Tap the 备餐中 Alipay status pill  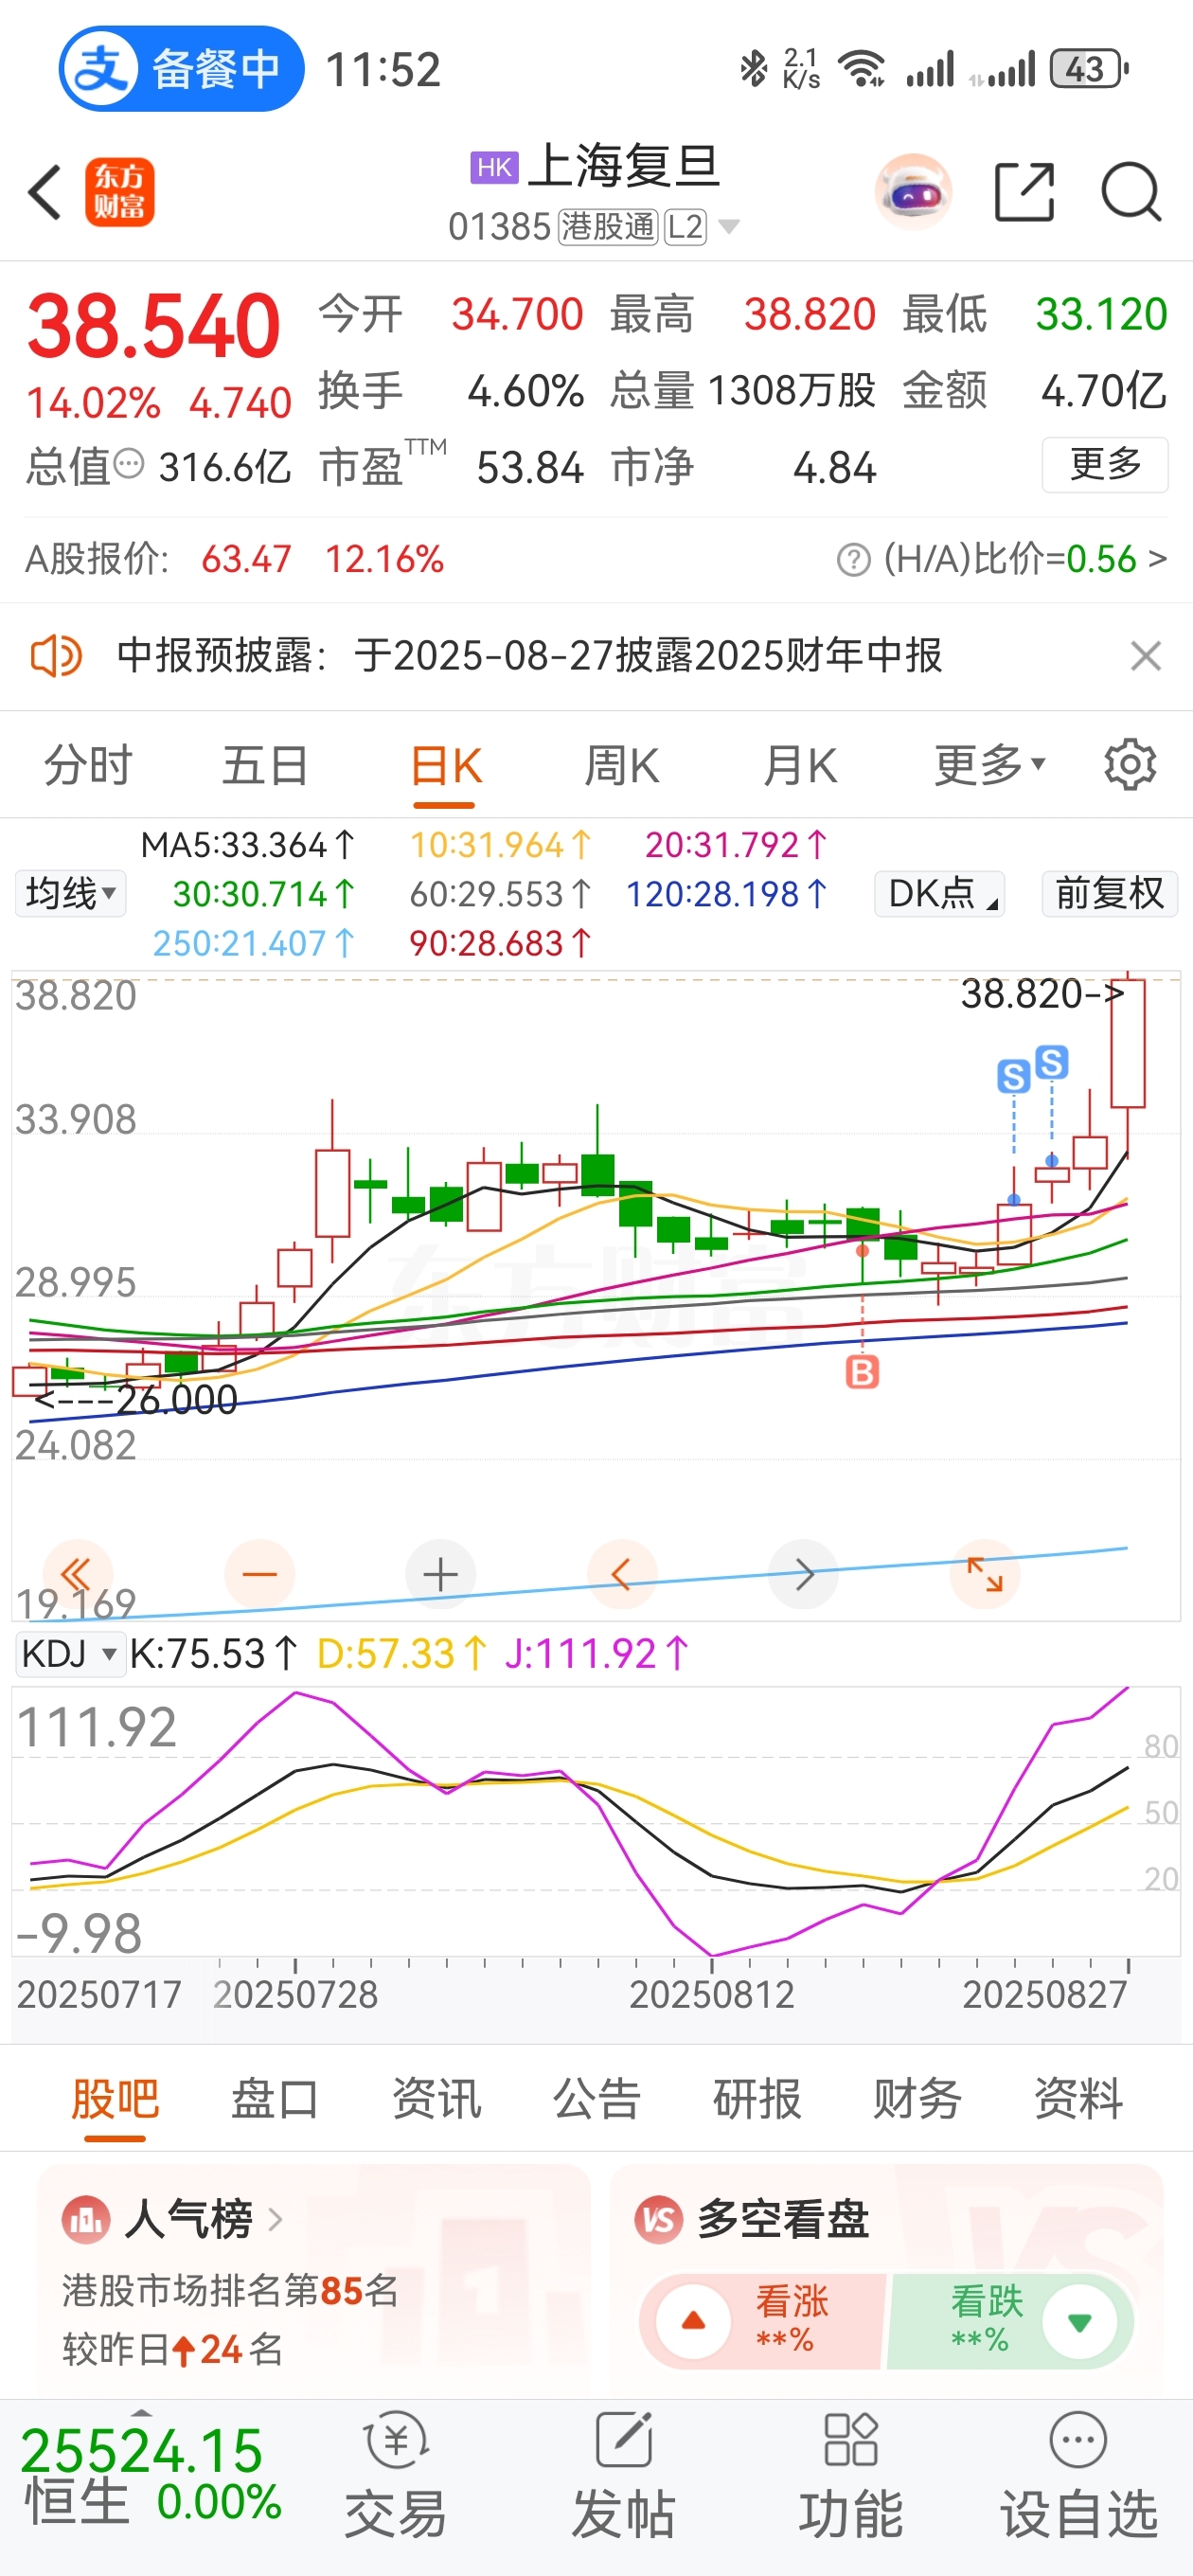(x=181, y=69)
